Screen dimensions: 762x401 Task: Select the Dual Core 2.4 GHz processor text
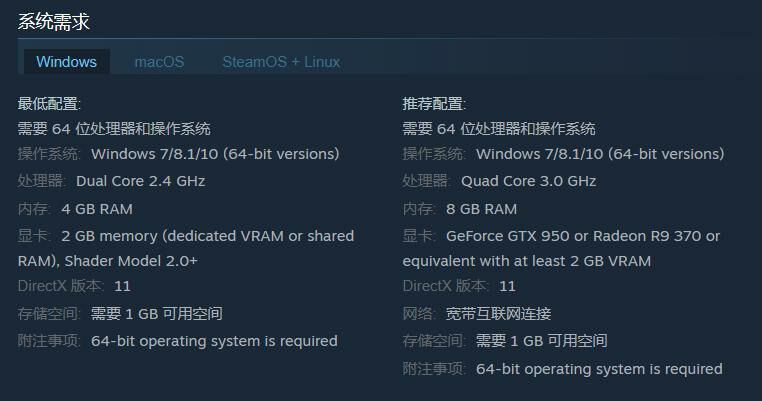coord(140,181)
